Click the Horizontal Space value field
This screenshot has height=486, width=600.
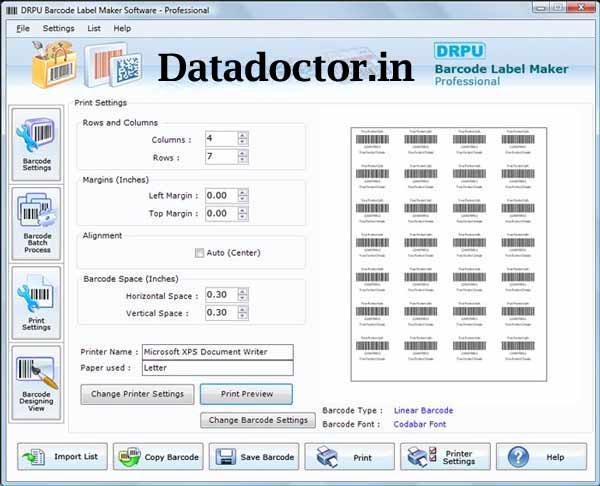click(x=222, y=295)
